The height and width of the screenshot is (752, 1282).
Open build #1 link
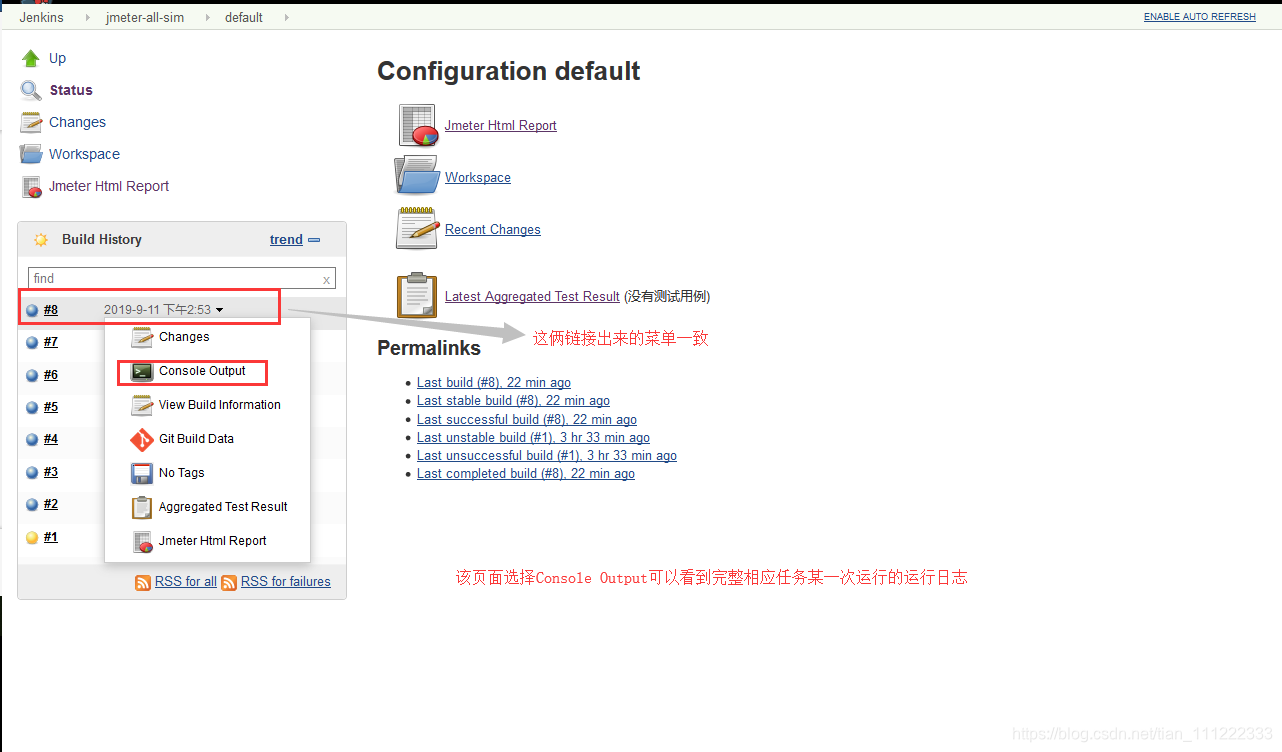51,537
